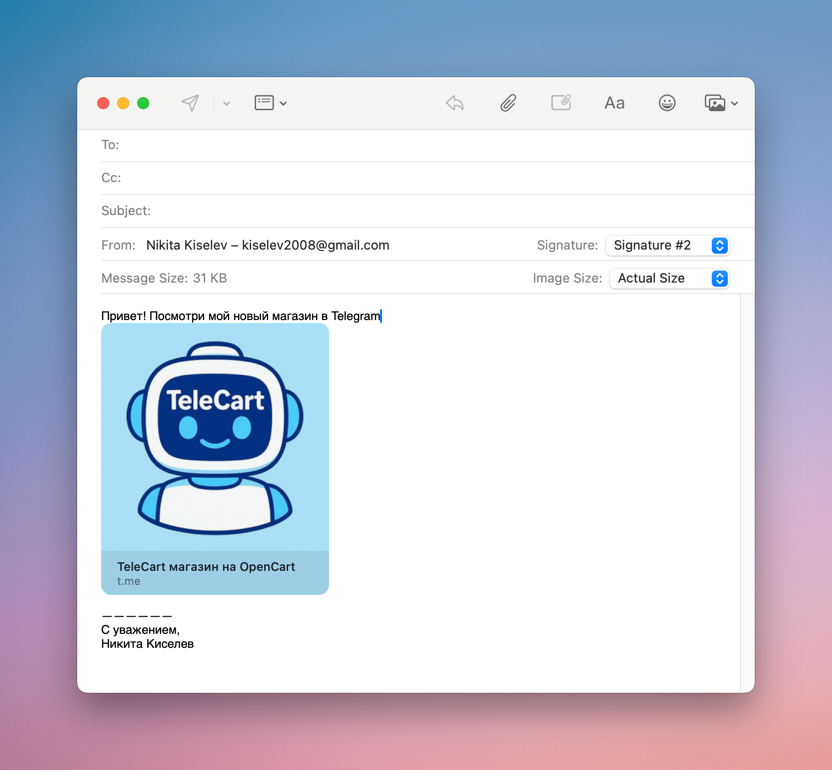Click the Send message paper plane icon

coord(190,103)
